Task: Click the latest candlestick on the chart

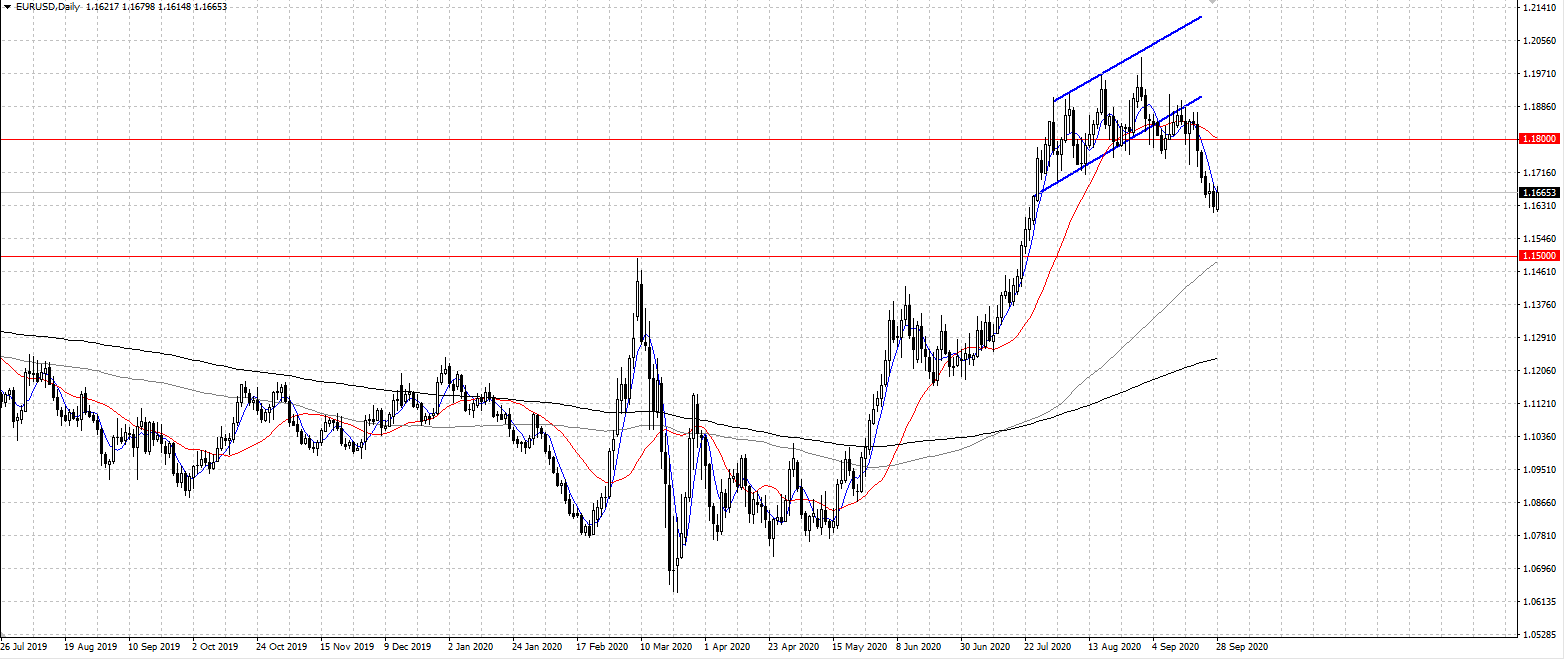Action: (1217, 200)
